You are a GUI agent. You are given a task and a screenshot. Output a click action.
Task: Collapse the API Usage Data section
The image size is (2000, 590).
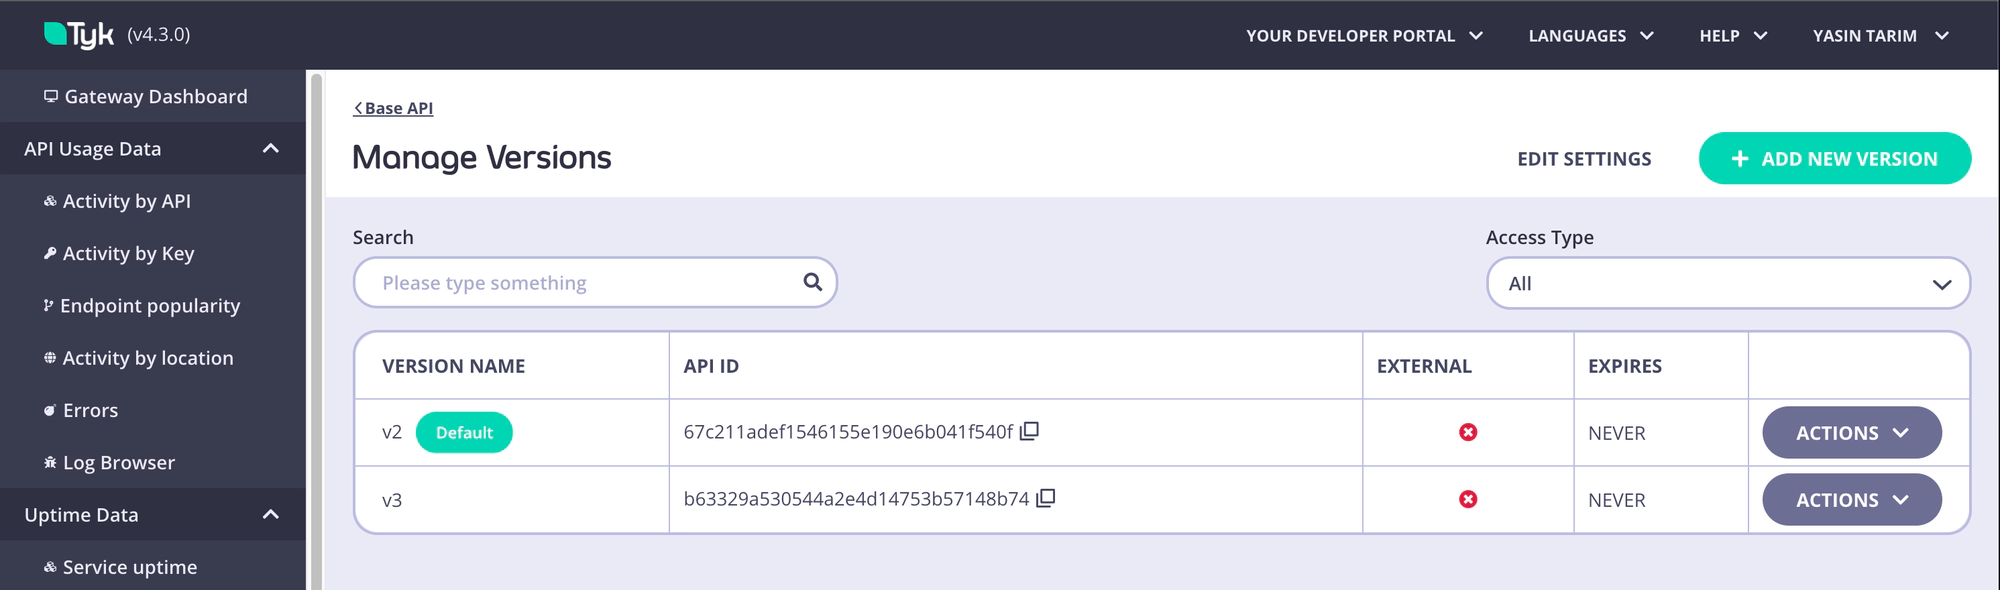click(x=270, y=147)
